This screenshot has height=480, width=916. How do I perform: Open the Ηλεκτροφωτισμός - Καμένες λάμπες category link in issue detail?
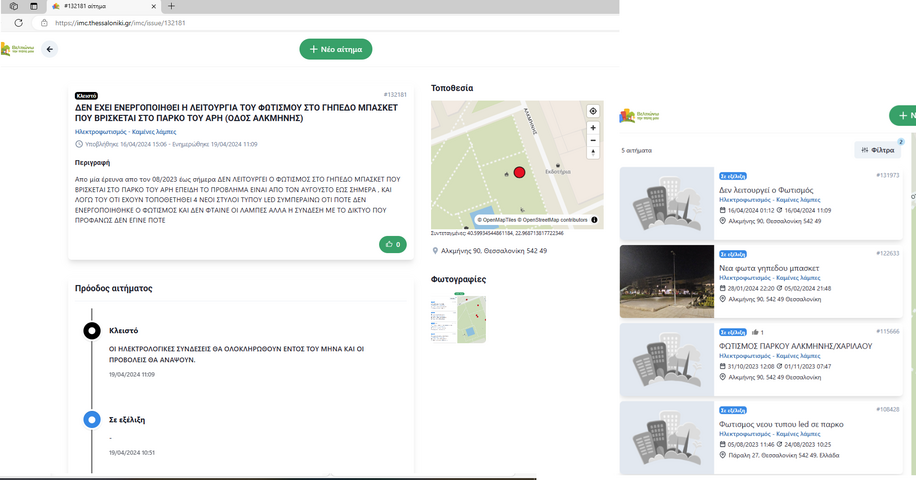tap(126, 132)
